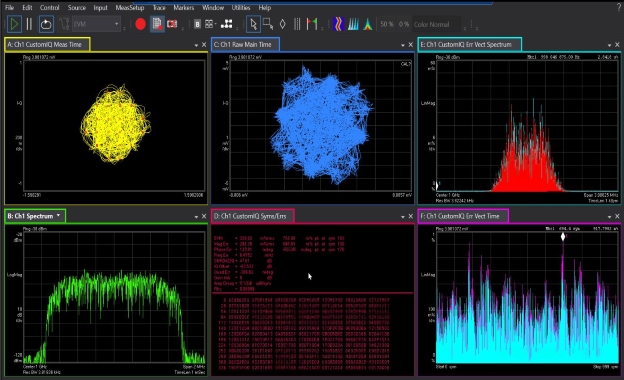The height and width of the screenshot is (380, 624).
Task: Close the trace C Raw Main Time panel
Action: tap(411, 45)
